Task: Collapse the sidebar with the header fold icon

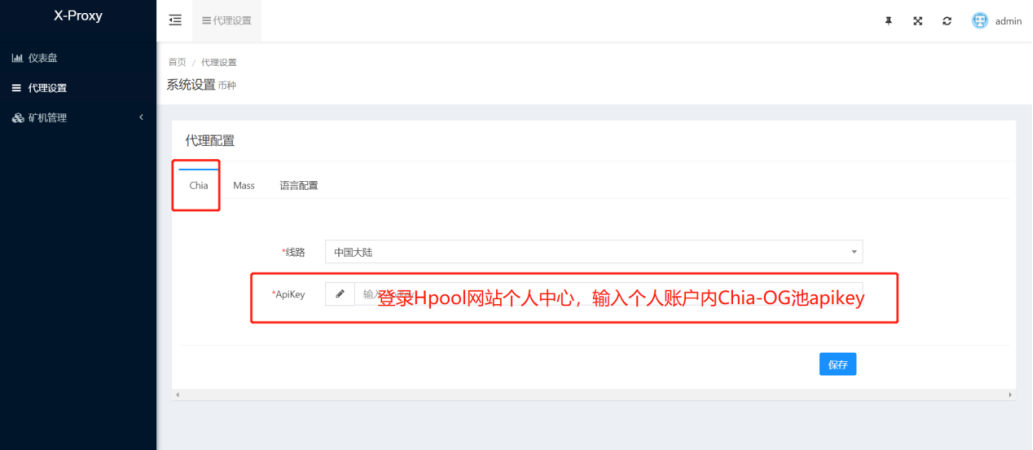Action: tap(175, 20)
